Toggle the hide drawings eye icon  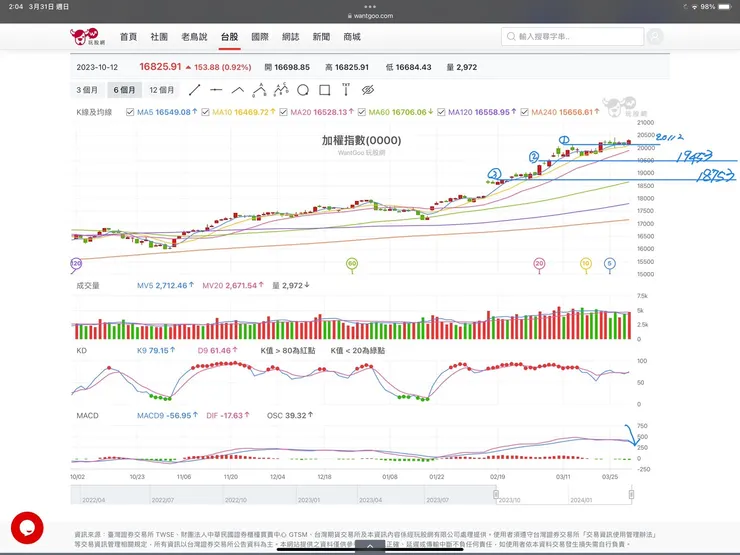(x=368, y=90)
